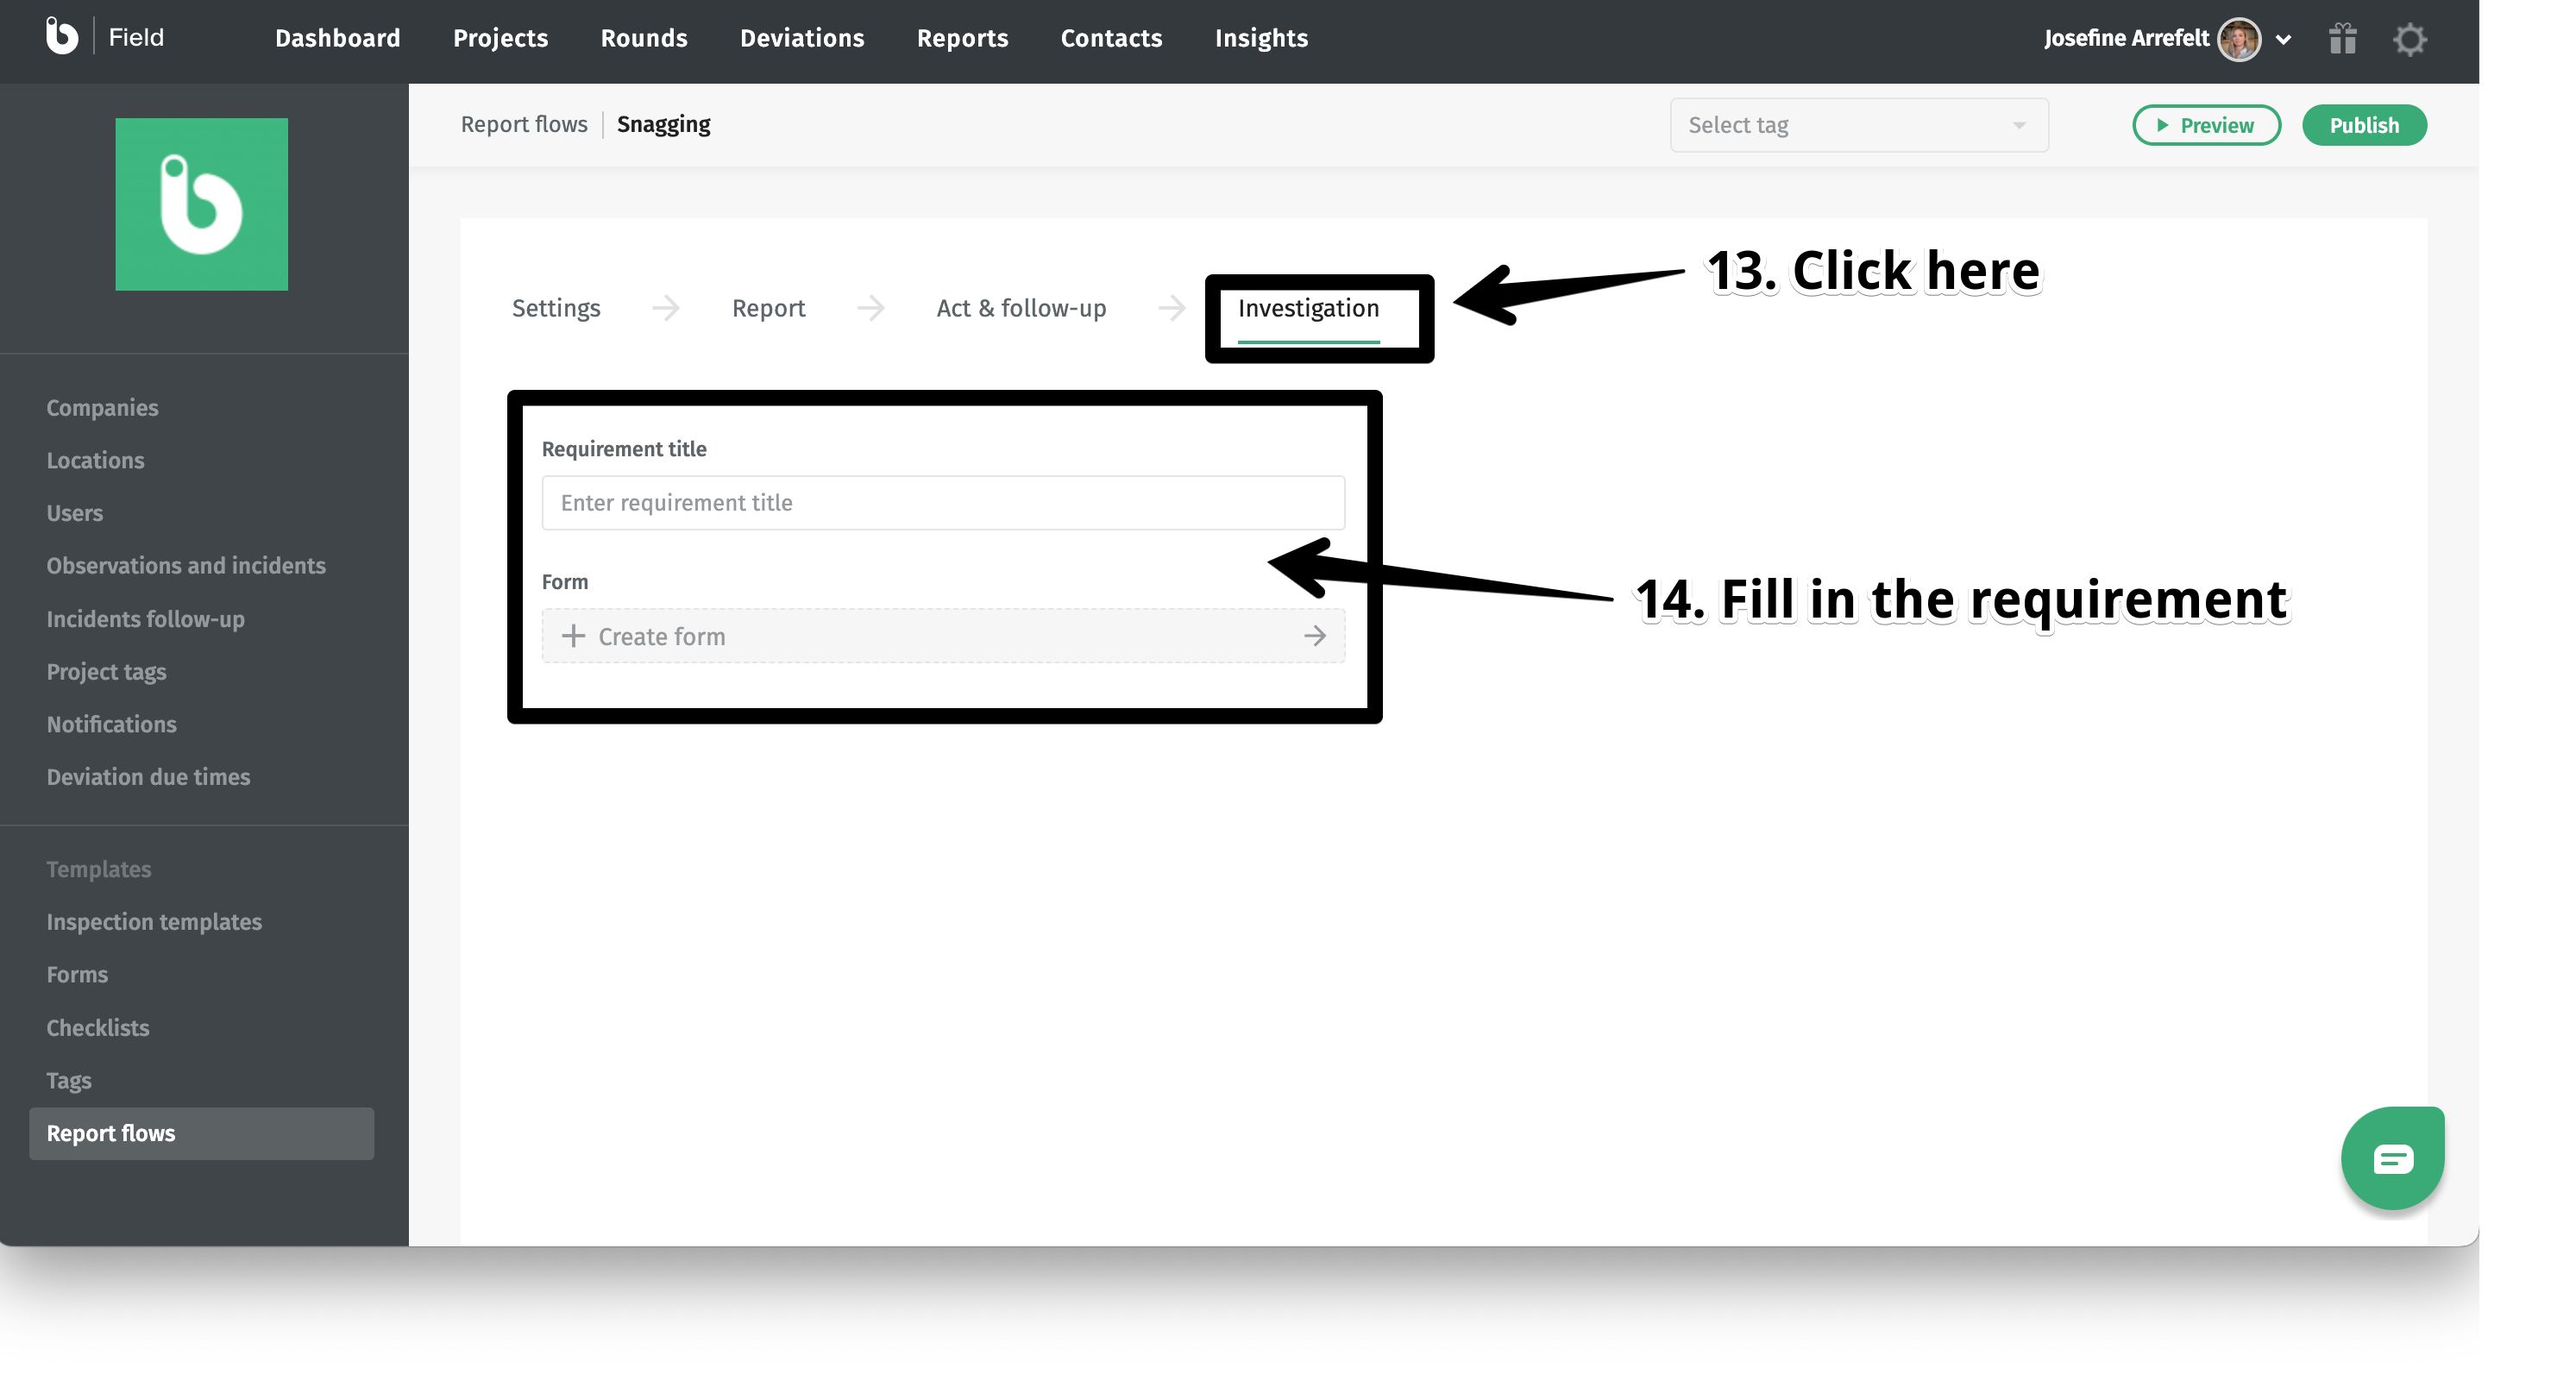Click the green company logo tile
This screenshot has height=1374, width=2576.
pos(201,204)
